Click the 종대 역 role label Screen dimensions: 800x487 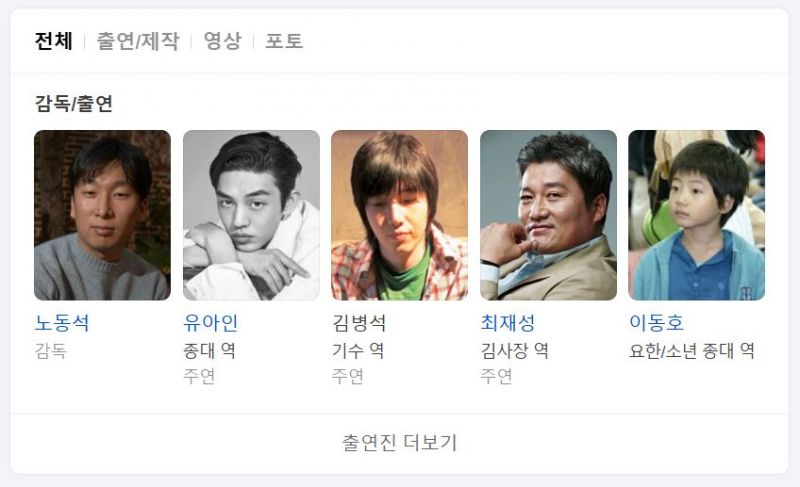tap(209, 351)
